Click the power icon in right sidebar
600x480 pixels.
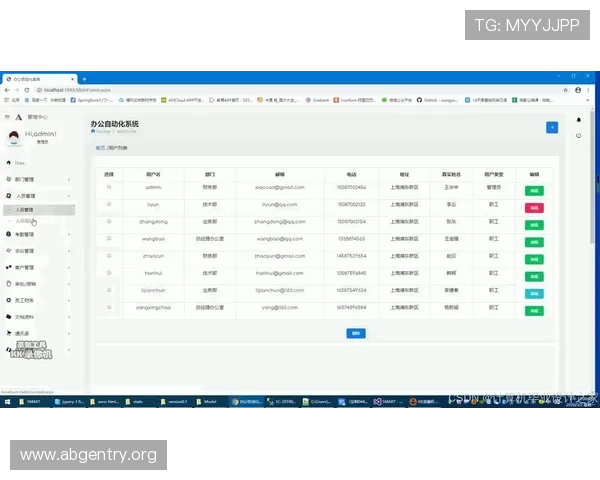tap(578, 135)
